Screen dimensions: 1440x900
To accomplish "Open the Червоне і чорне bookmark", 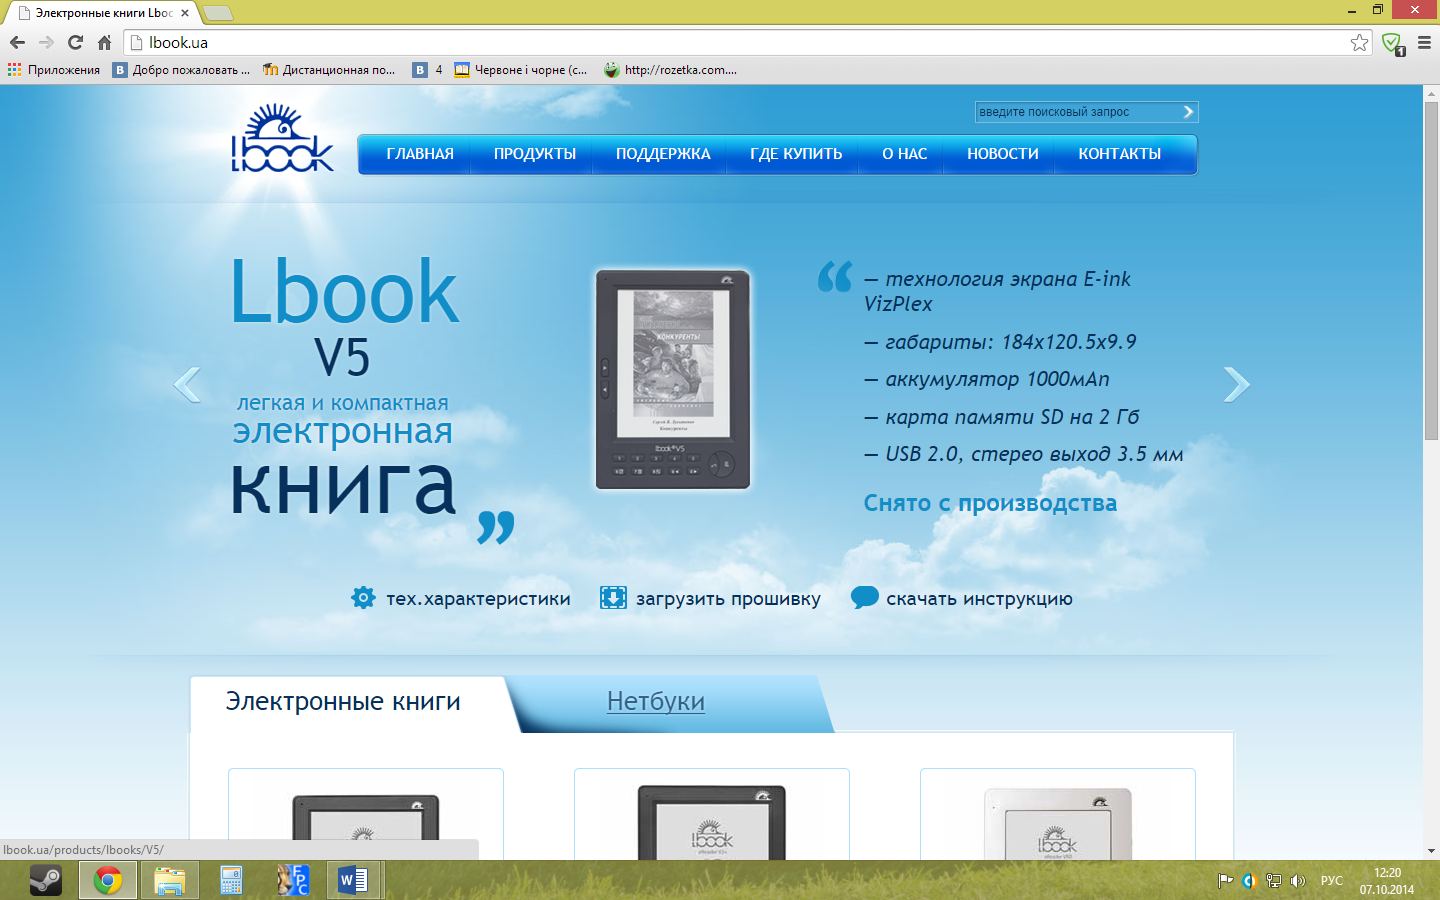I will (521, 70).
